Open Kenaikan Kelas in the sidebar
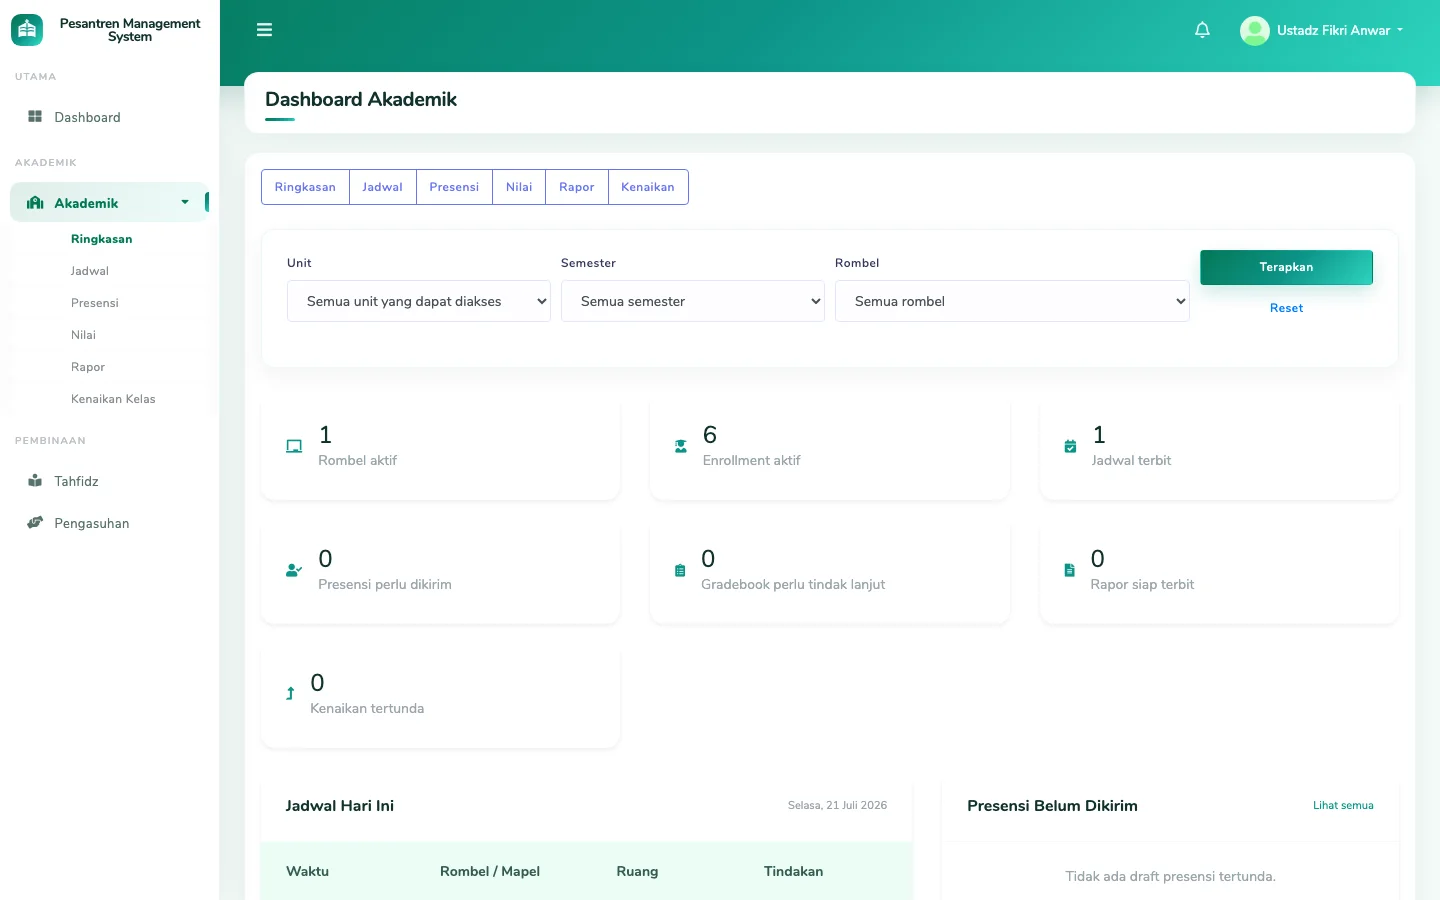Screen dimensions: 1440x900 click(x=113, y=399)
